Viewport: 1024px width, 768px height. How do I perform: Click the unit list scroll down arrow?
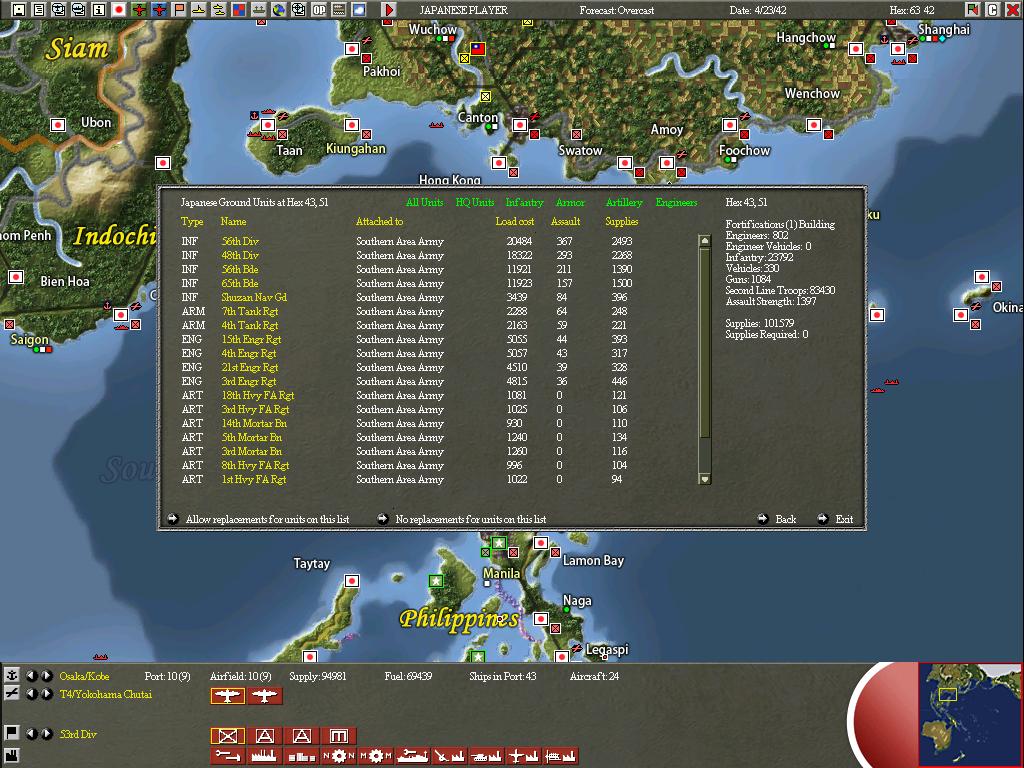click(705, 479)
